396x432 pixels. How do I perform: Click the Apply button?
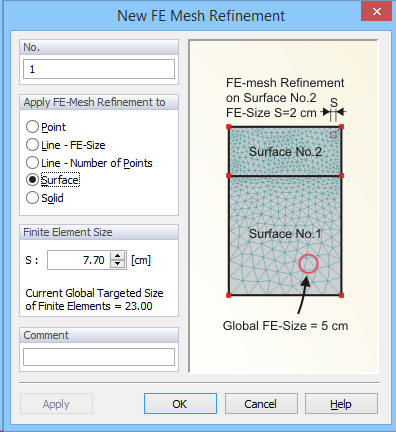click(x=56, y=404)
